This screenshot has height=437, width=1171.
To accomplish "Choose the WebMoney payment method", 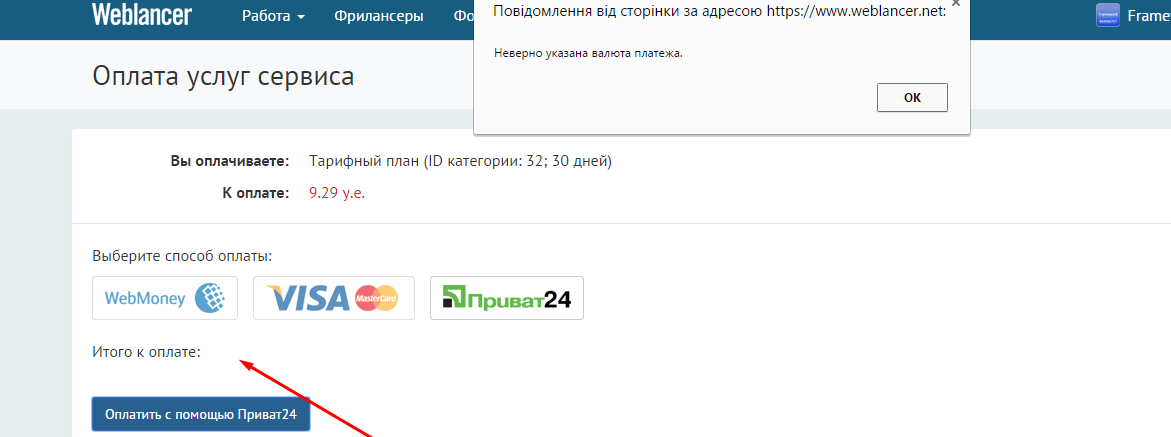I will pos(165,298).
